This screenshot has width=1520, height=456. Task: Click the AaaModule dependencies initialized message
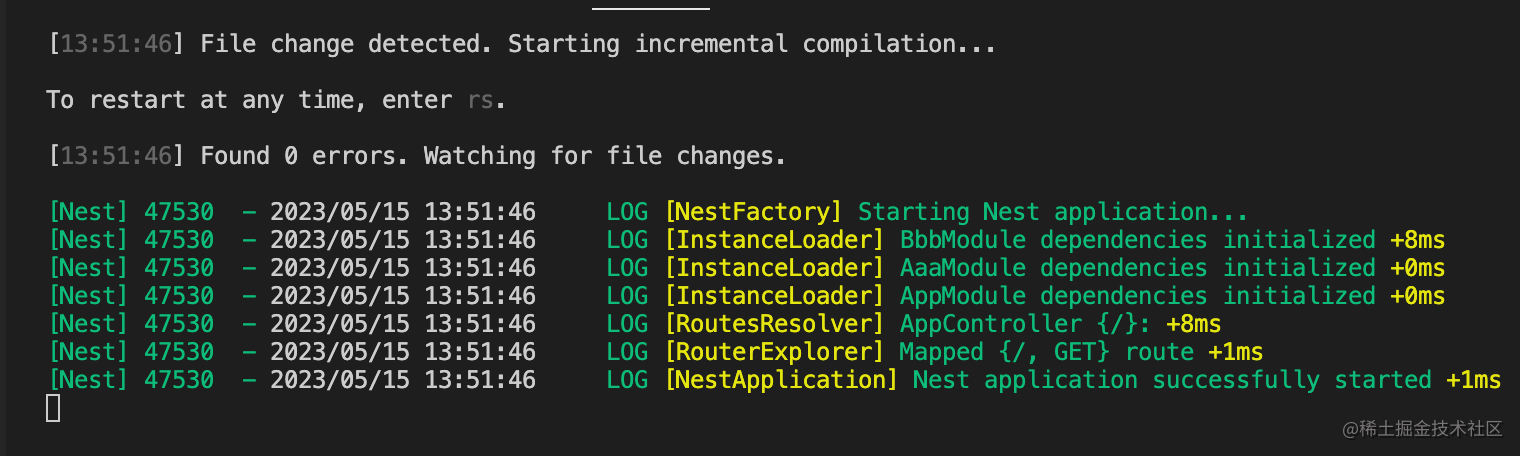[1137, 268]
